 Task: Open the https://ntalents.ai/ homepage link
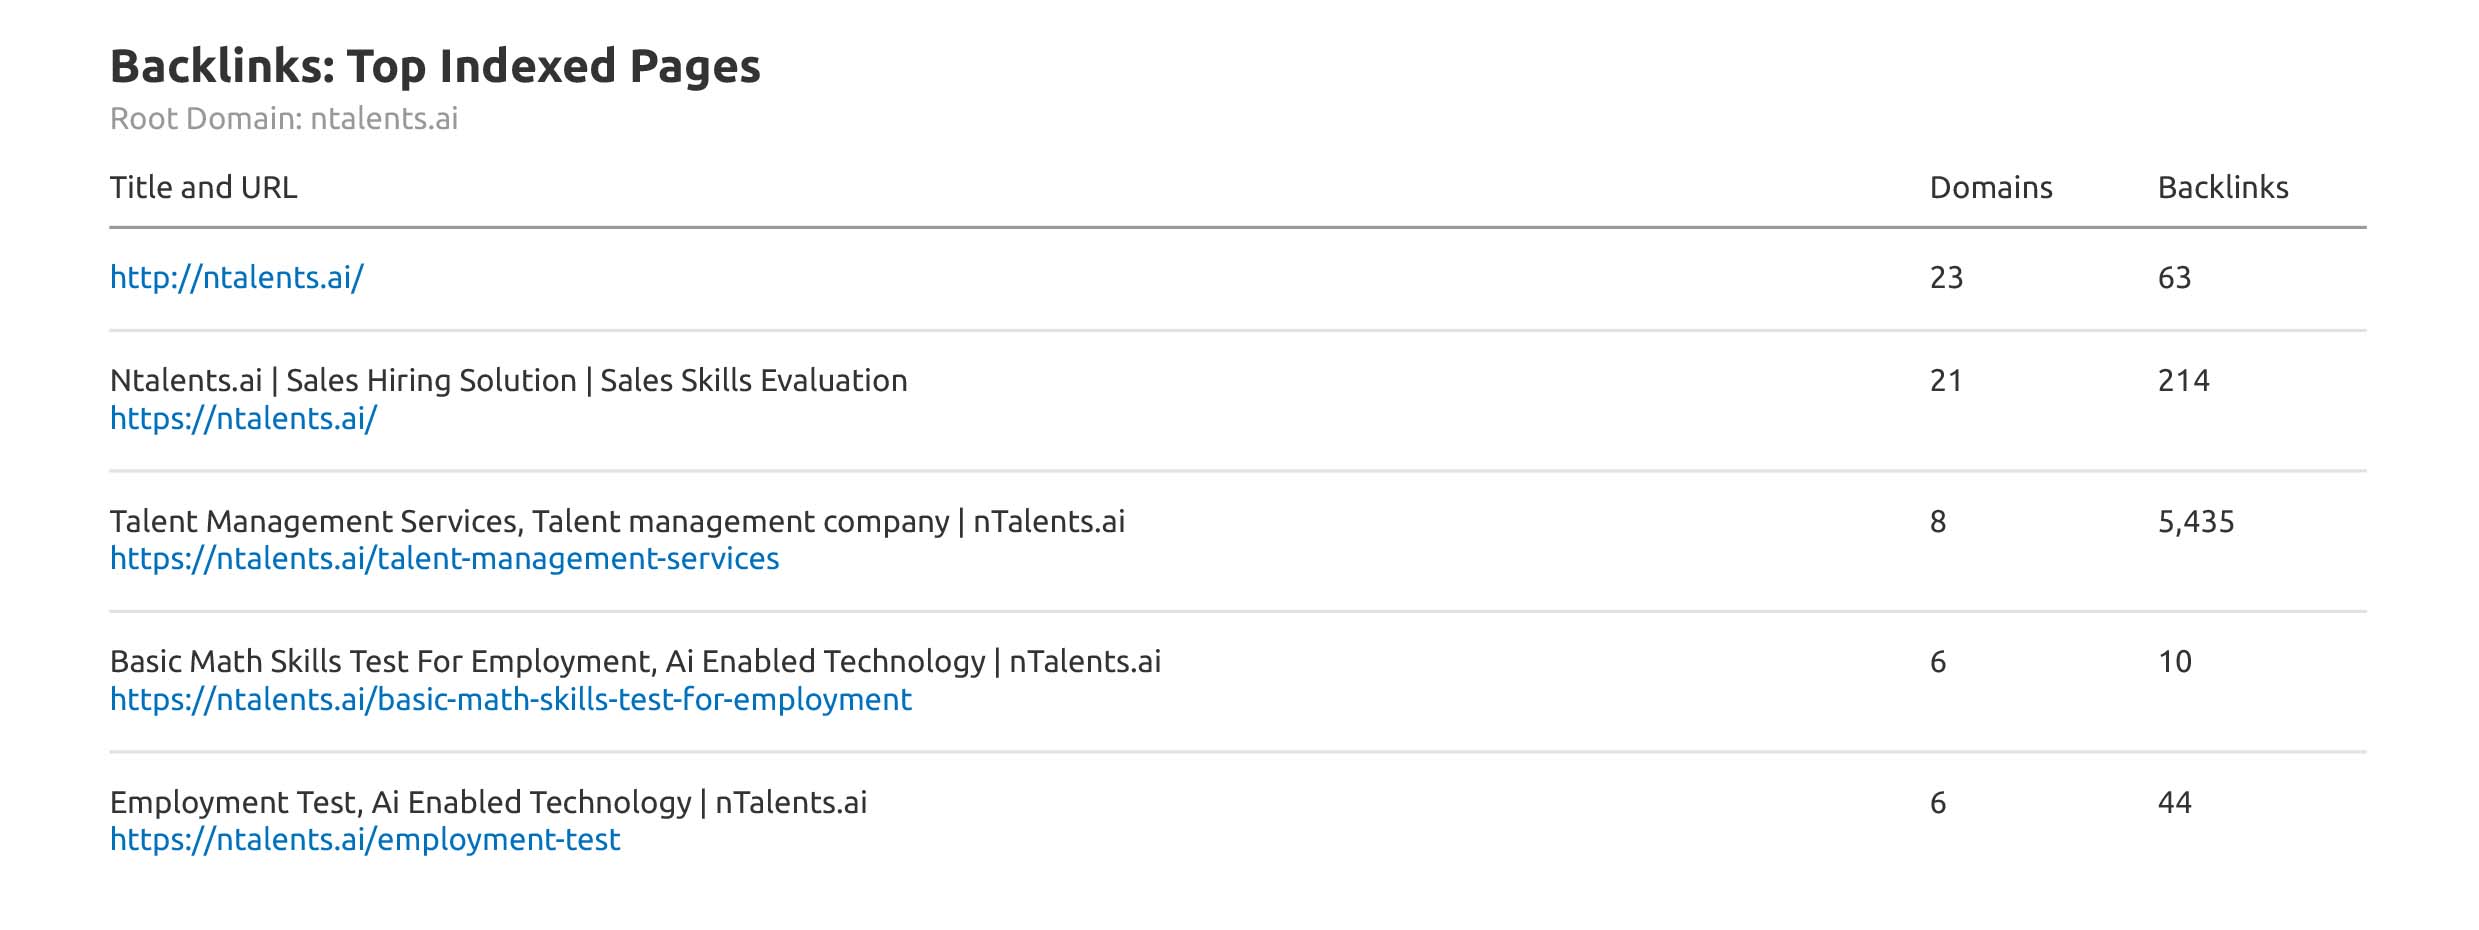[243, 418]
